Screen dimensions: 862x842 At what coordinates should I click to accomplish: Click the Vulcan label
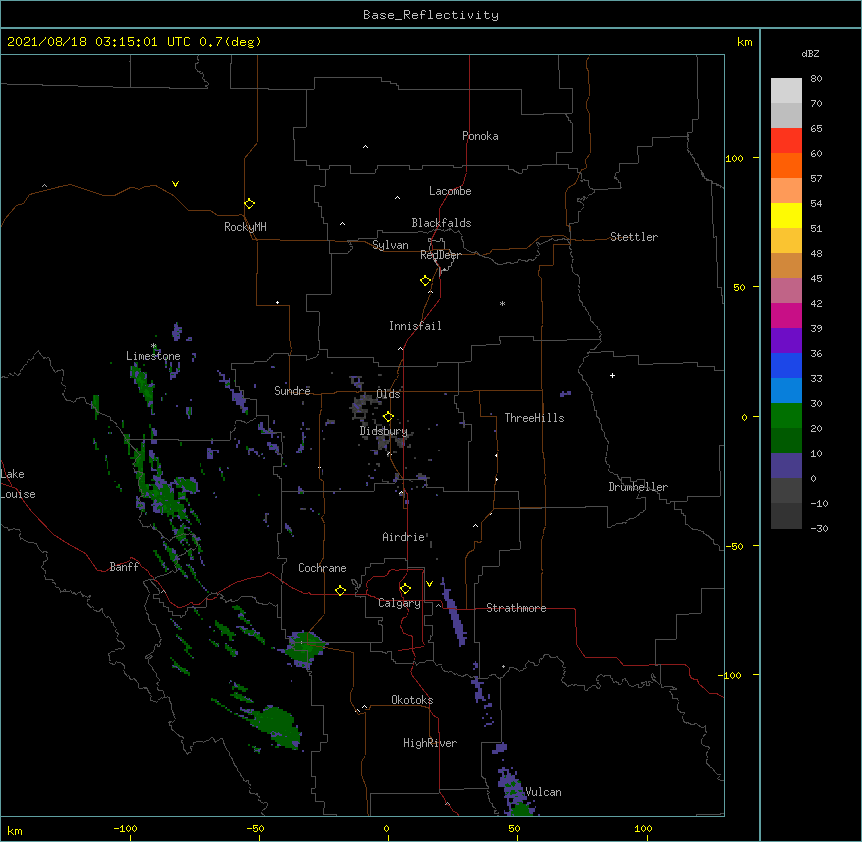tap(543, 792)
